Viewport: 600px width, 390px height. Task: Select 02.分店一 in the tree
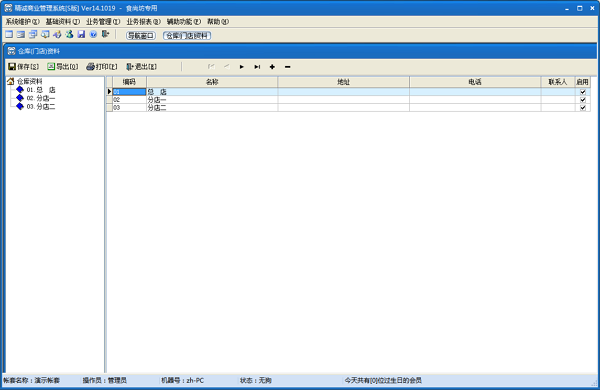pos(41,98)
